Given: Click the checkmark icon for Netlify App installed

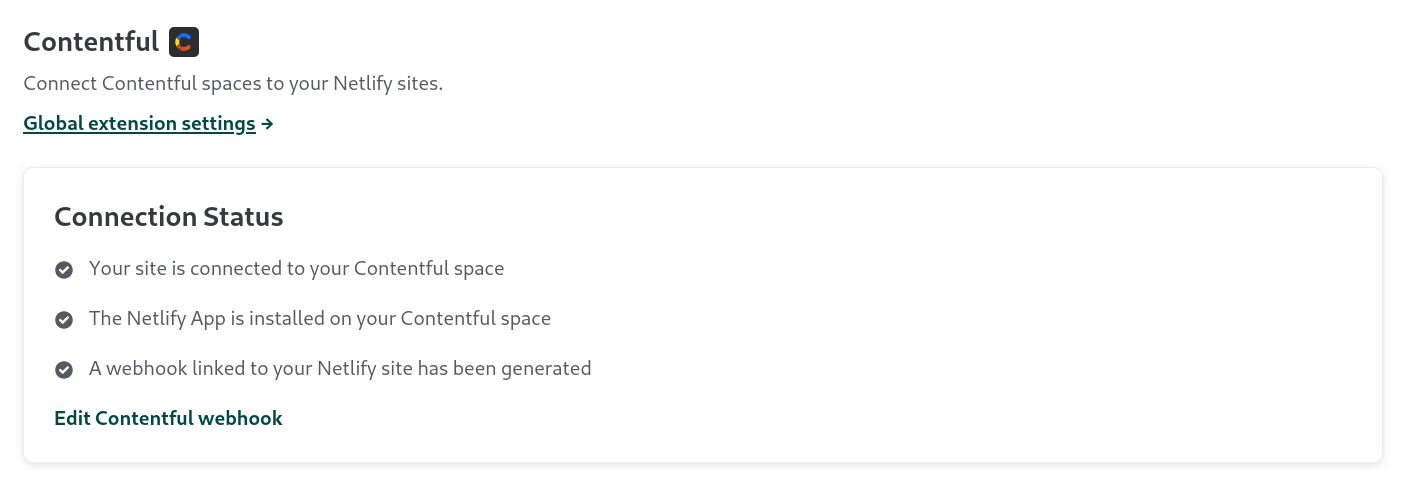Looking at the screenshot, I should pos(64,320).
